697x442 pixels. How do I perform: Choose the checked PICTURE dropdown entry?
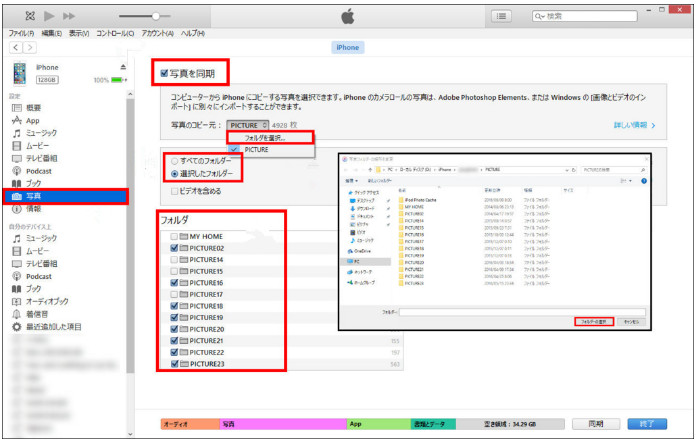pos(271,150)
